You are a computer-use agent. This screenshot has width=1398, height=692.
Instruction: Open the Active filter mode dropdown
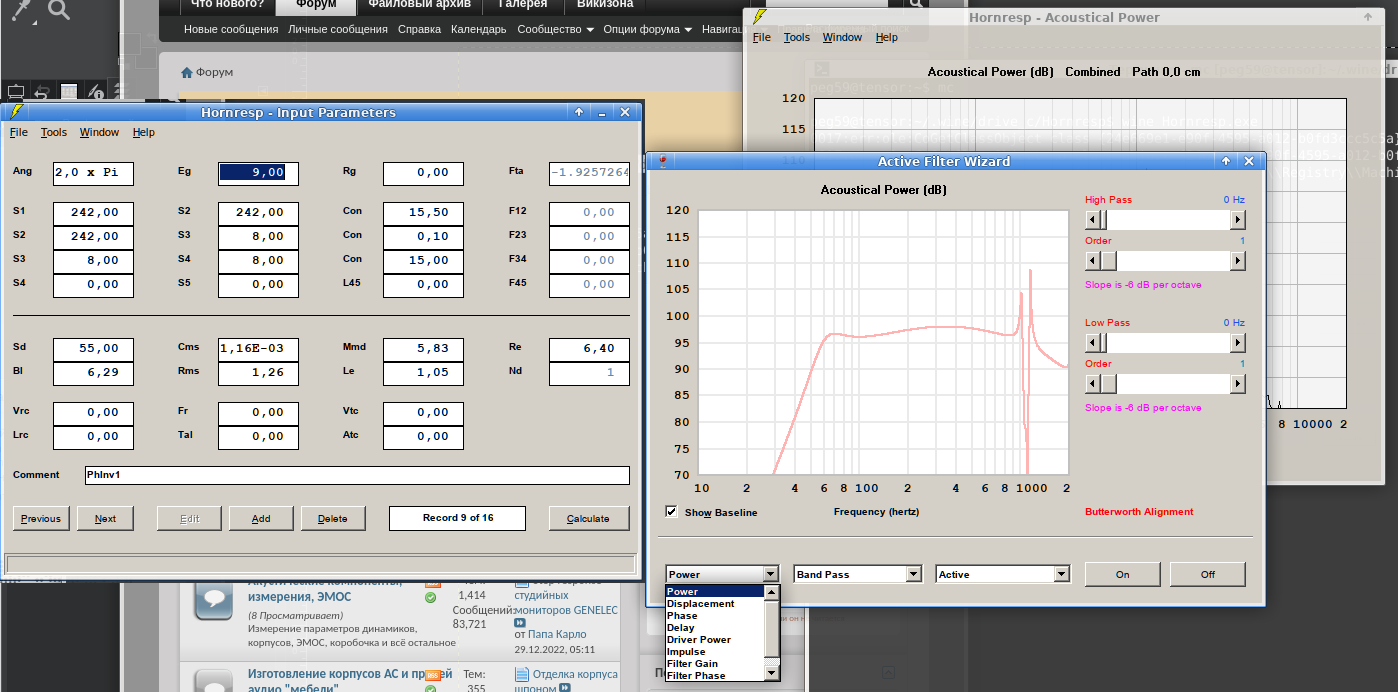[1062, 574]
